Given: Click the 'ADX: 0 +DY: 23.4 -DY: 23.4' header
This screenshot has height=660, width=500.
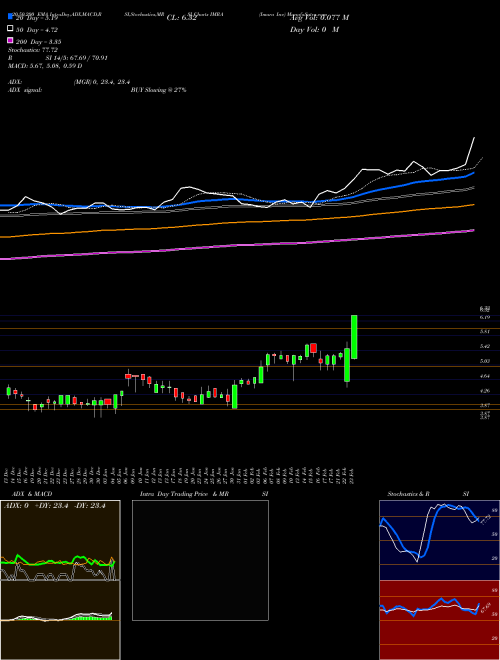Looking at the screenshot, I should 55,506.
